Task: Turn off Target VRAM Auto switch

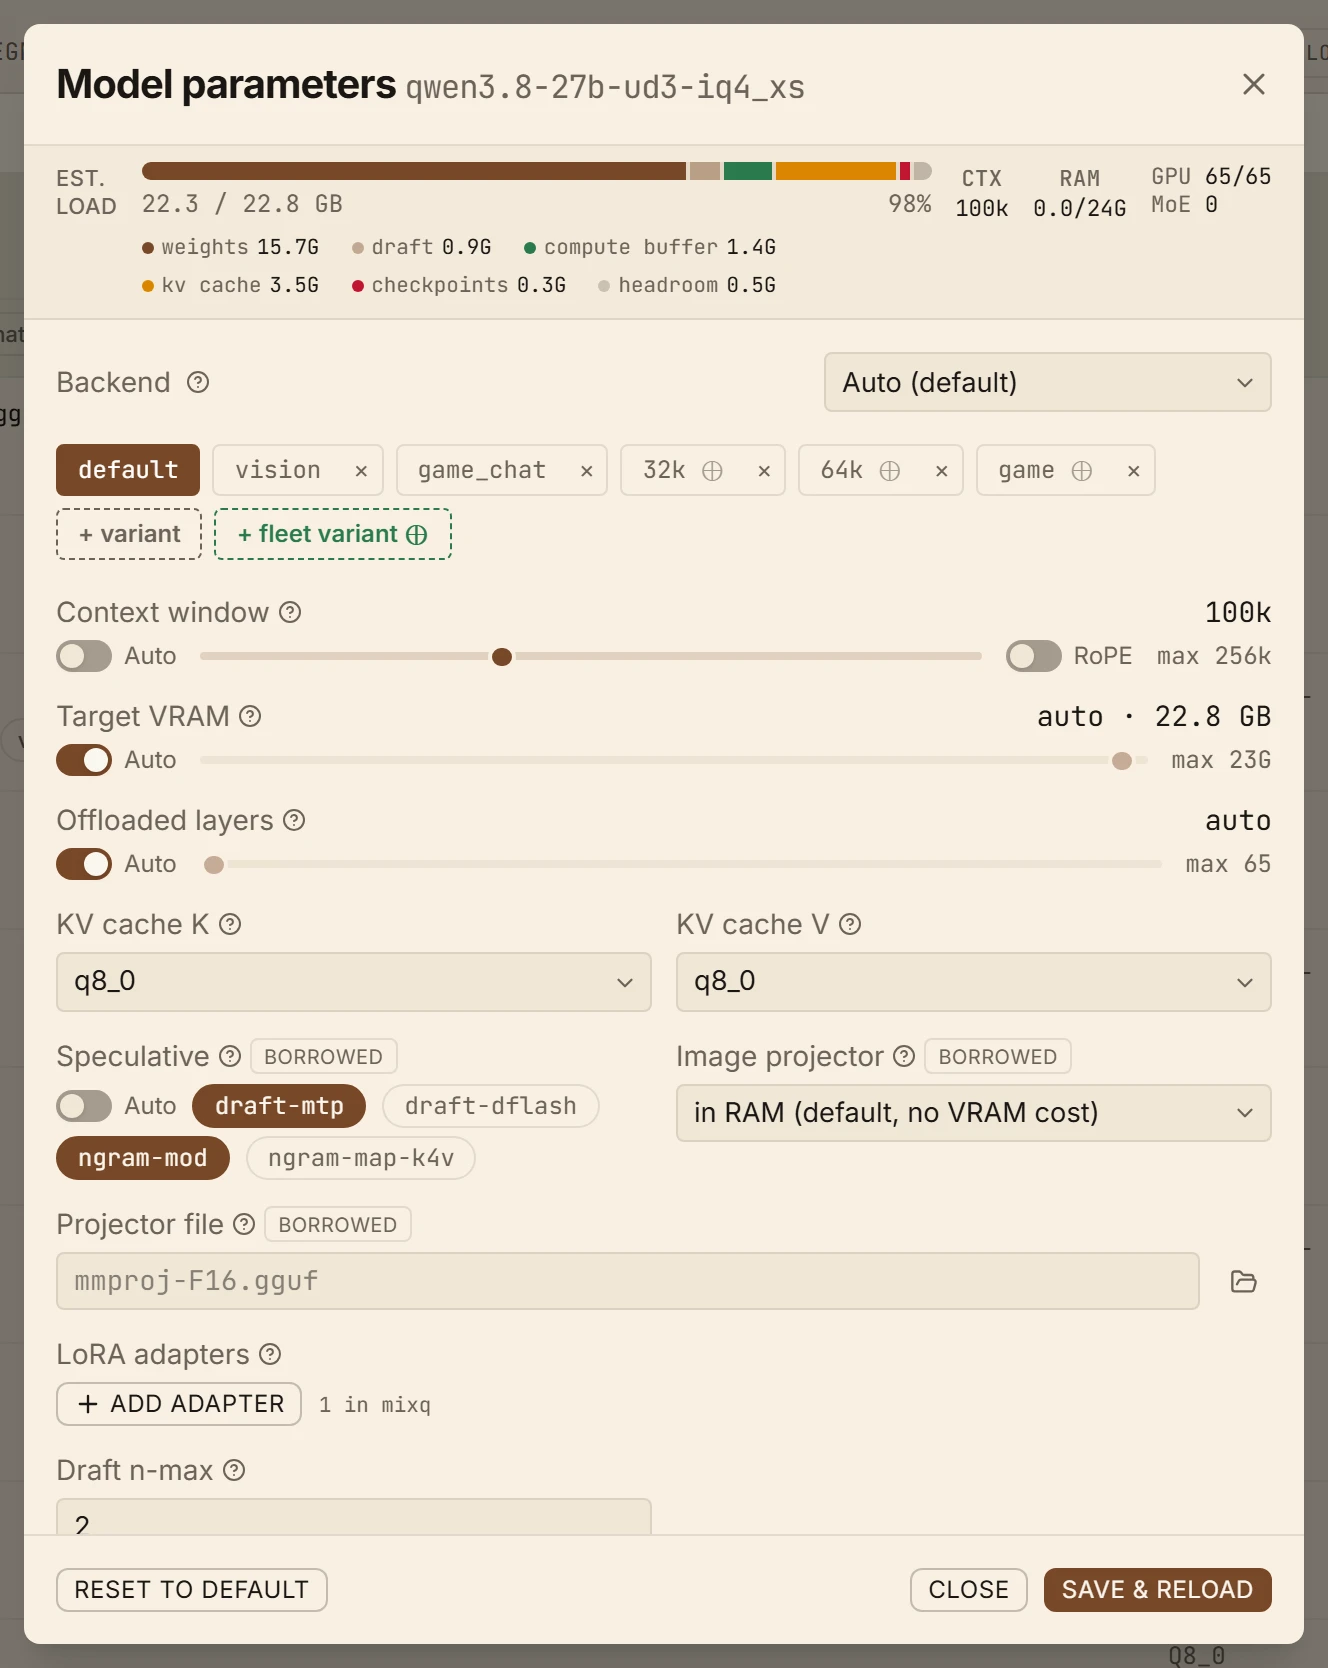Action: [84, 760]
